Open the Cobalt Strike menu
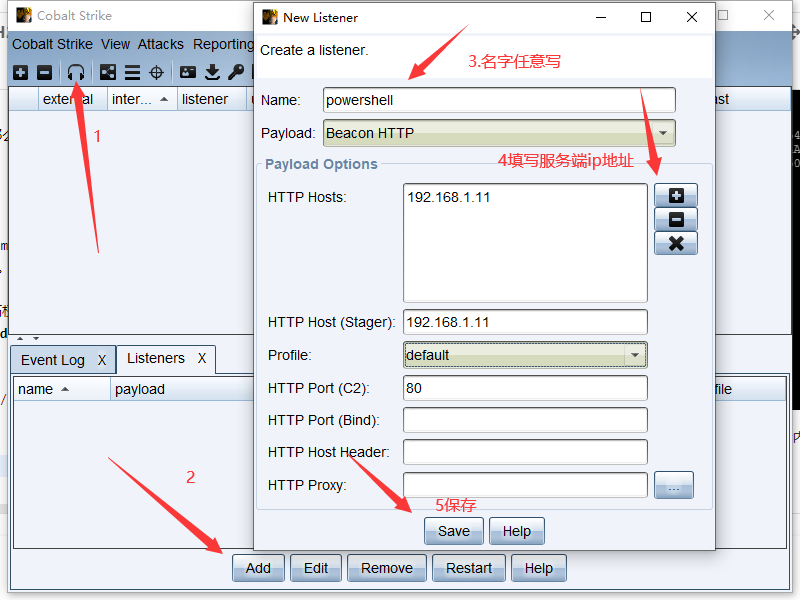This screenshot has height=600, width=800. (53, 44)
